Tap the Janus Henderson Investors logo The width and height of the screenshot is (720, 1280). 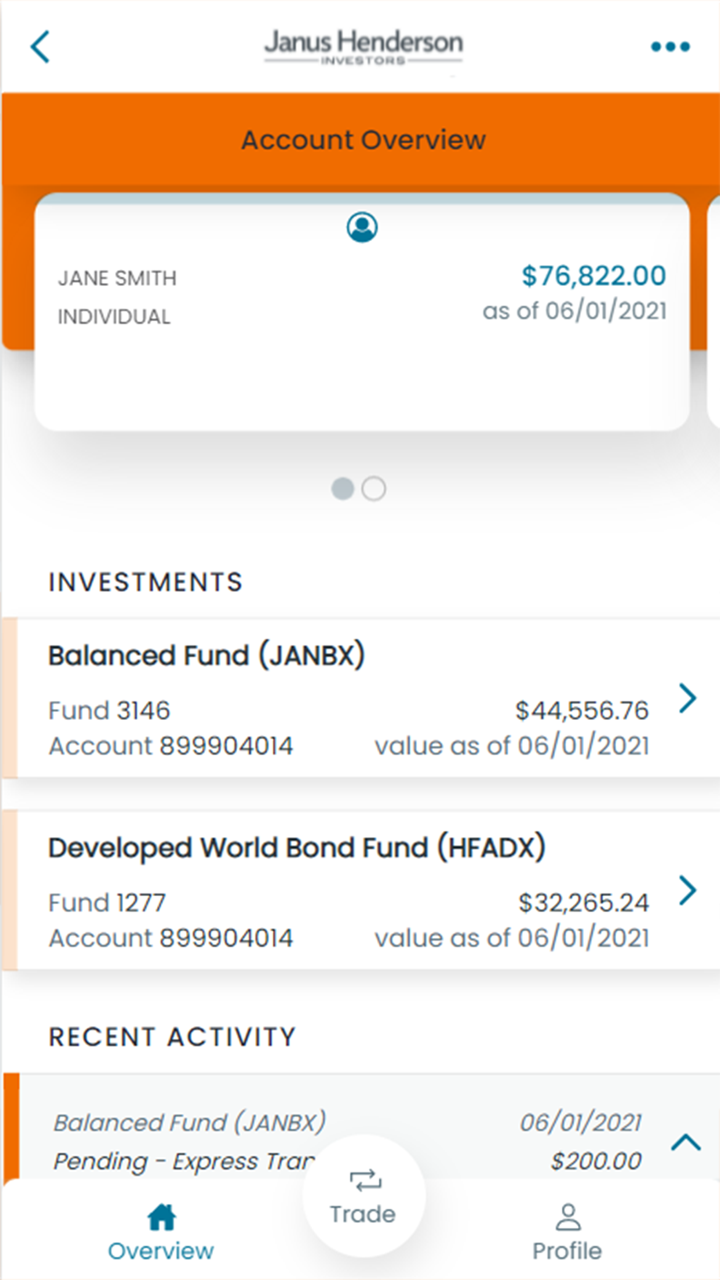pyautogui.click(x=363, y=47)
